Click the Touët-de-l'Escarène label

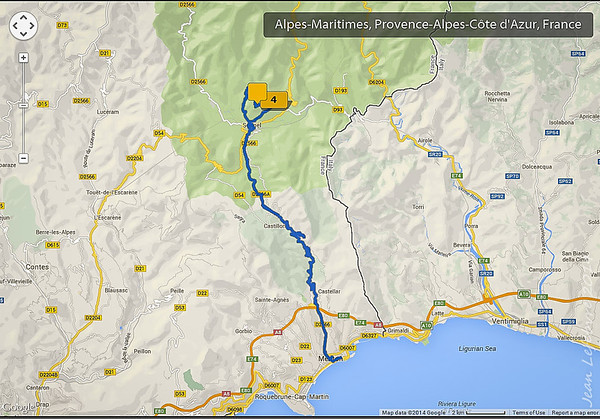pos(112,192)
